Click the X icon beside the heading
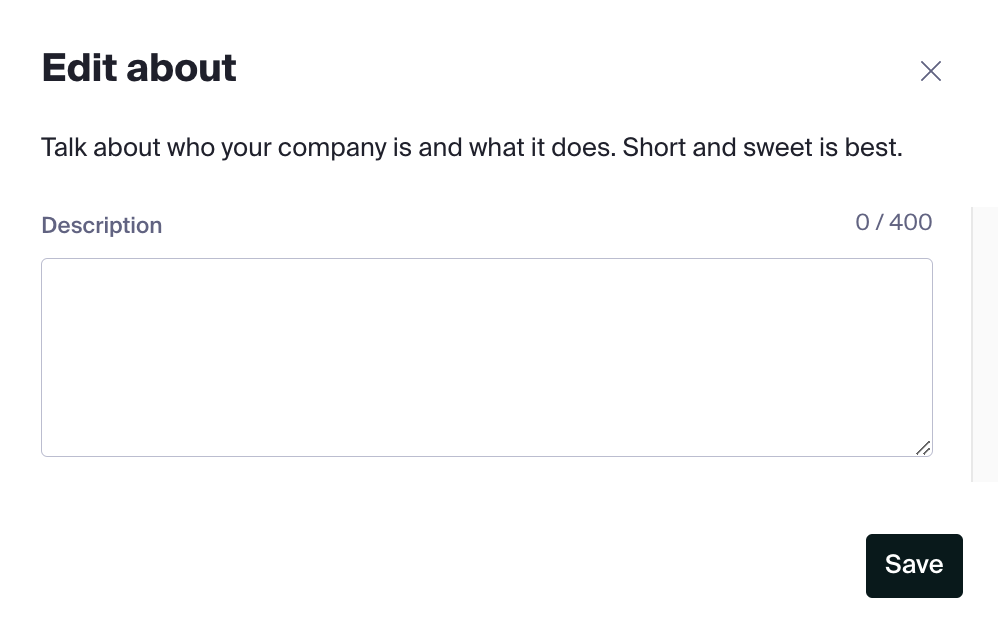998x640 pixels. coord(930,71)
